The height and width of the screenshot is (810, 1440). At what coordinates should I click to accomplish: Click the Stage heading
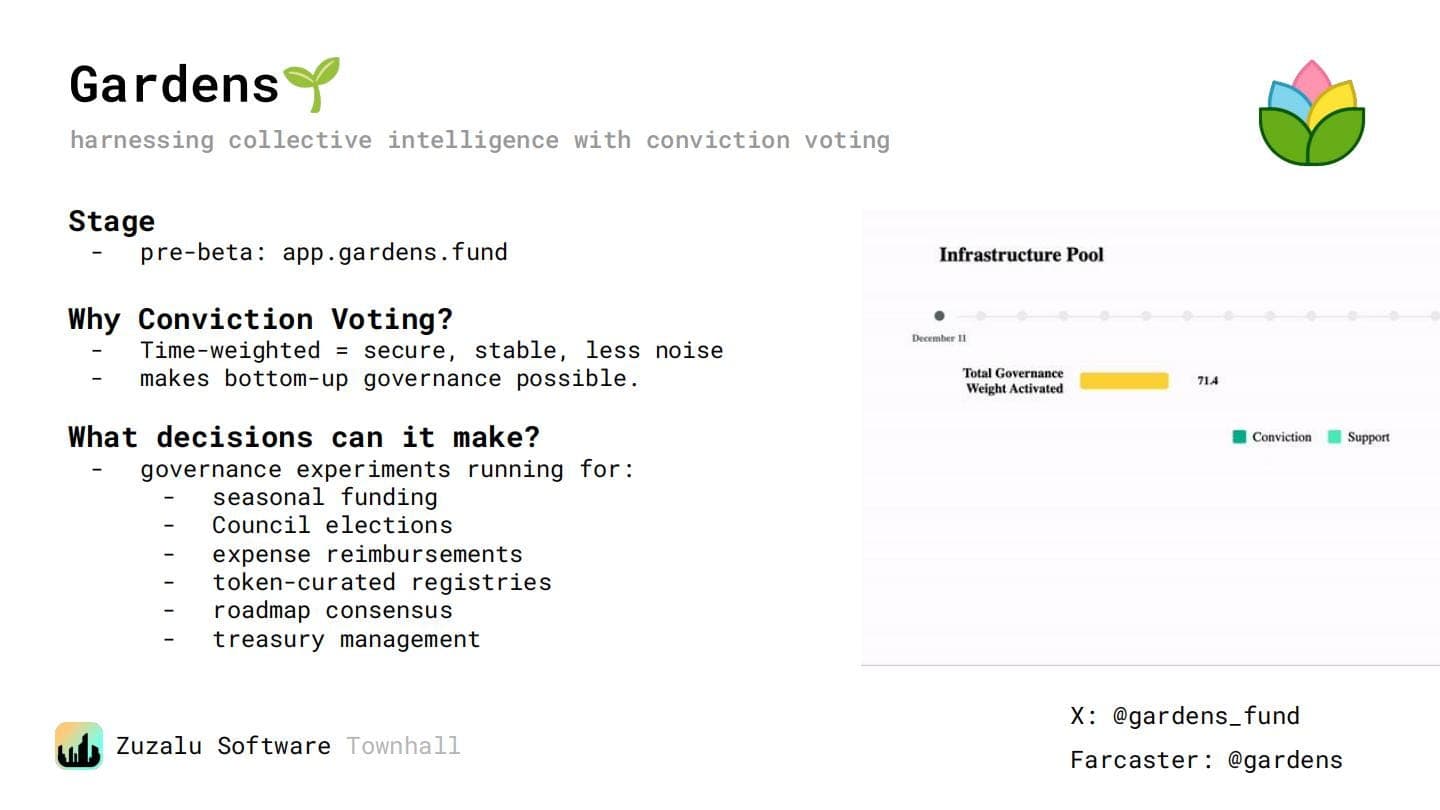click(112, 221)
